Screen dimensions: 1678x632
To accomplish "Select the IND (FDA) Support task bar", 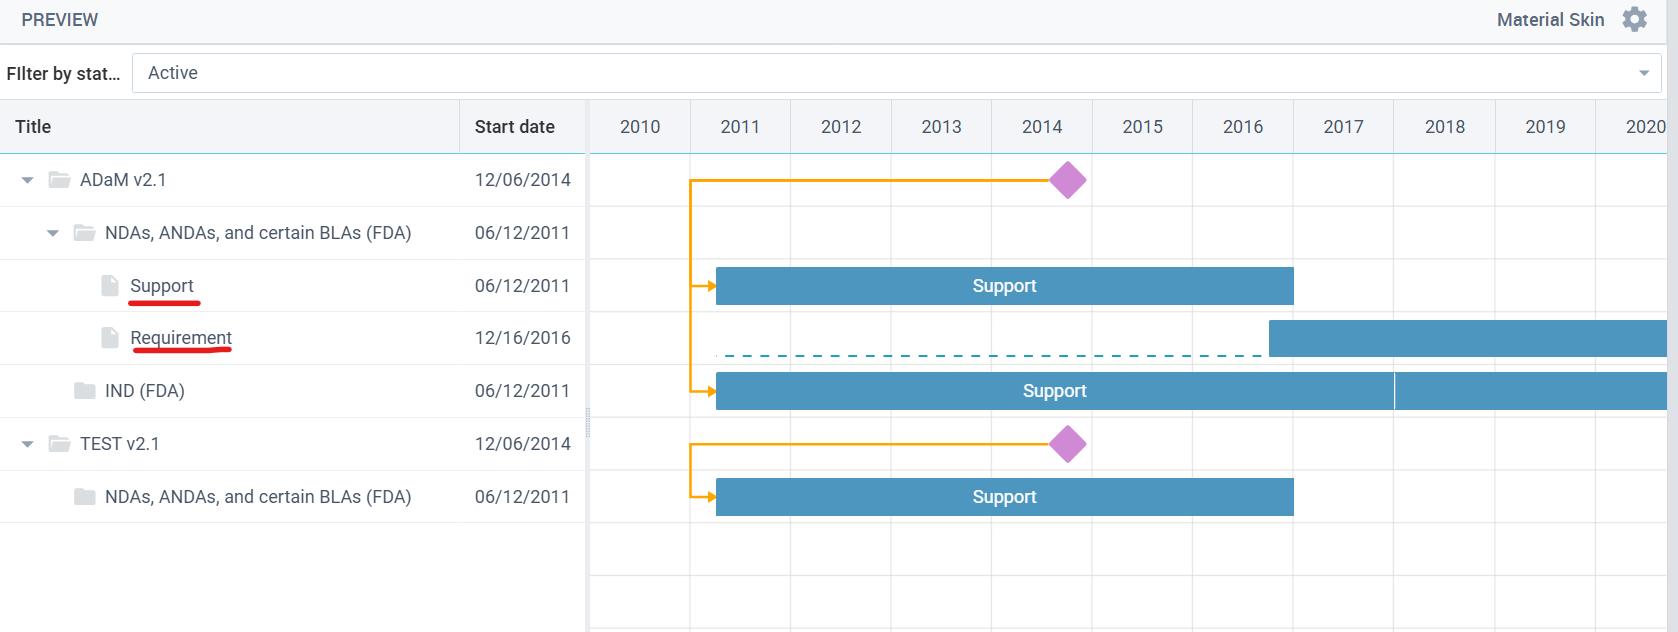I will tap(1054, 391).
